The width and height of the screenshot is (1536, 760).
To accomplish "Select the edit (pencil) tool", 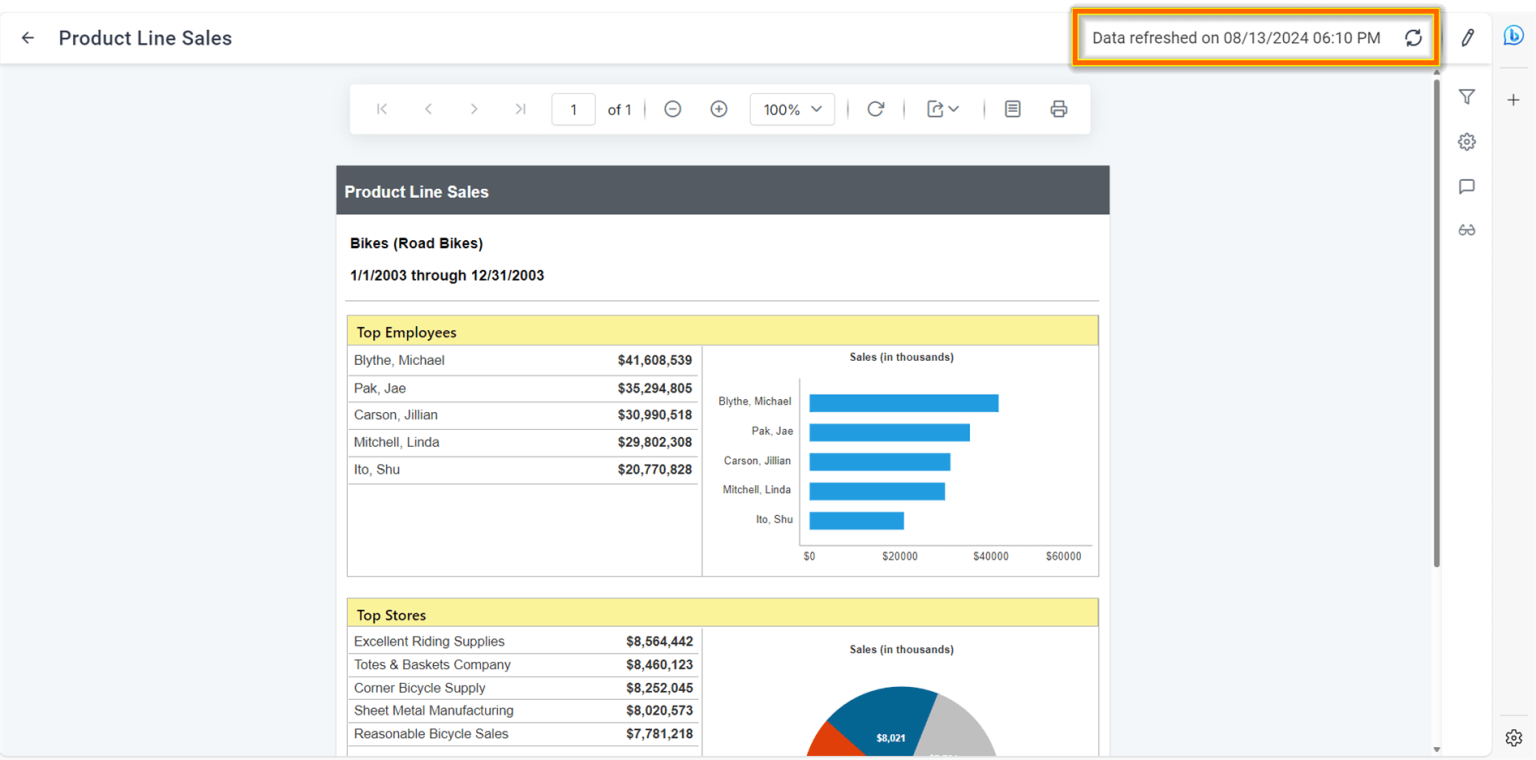I will (x=1467, y=36).
